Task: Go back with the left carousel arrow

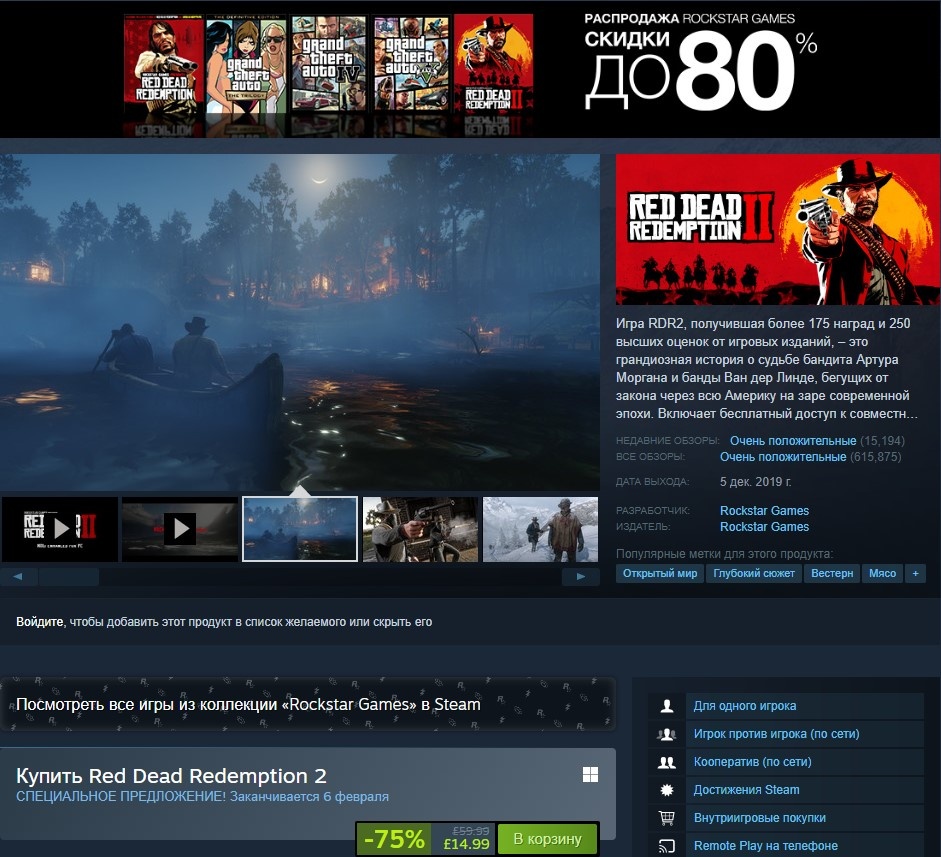Action: click(x=16, y=576)
